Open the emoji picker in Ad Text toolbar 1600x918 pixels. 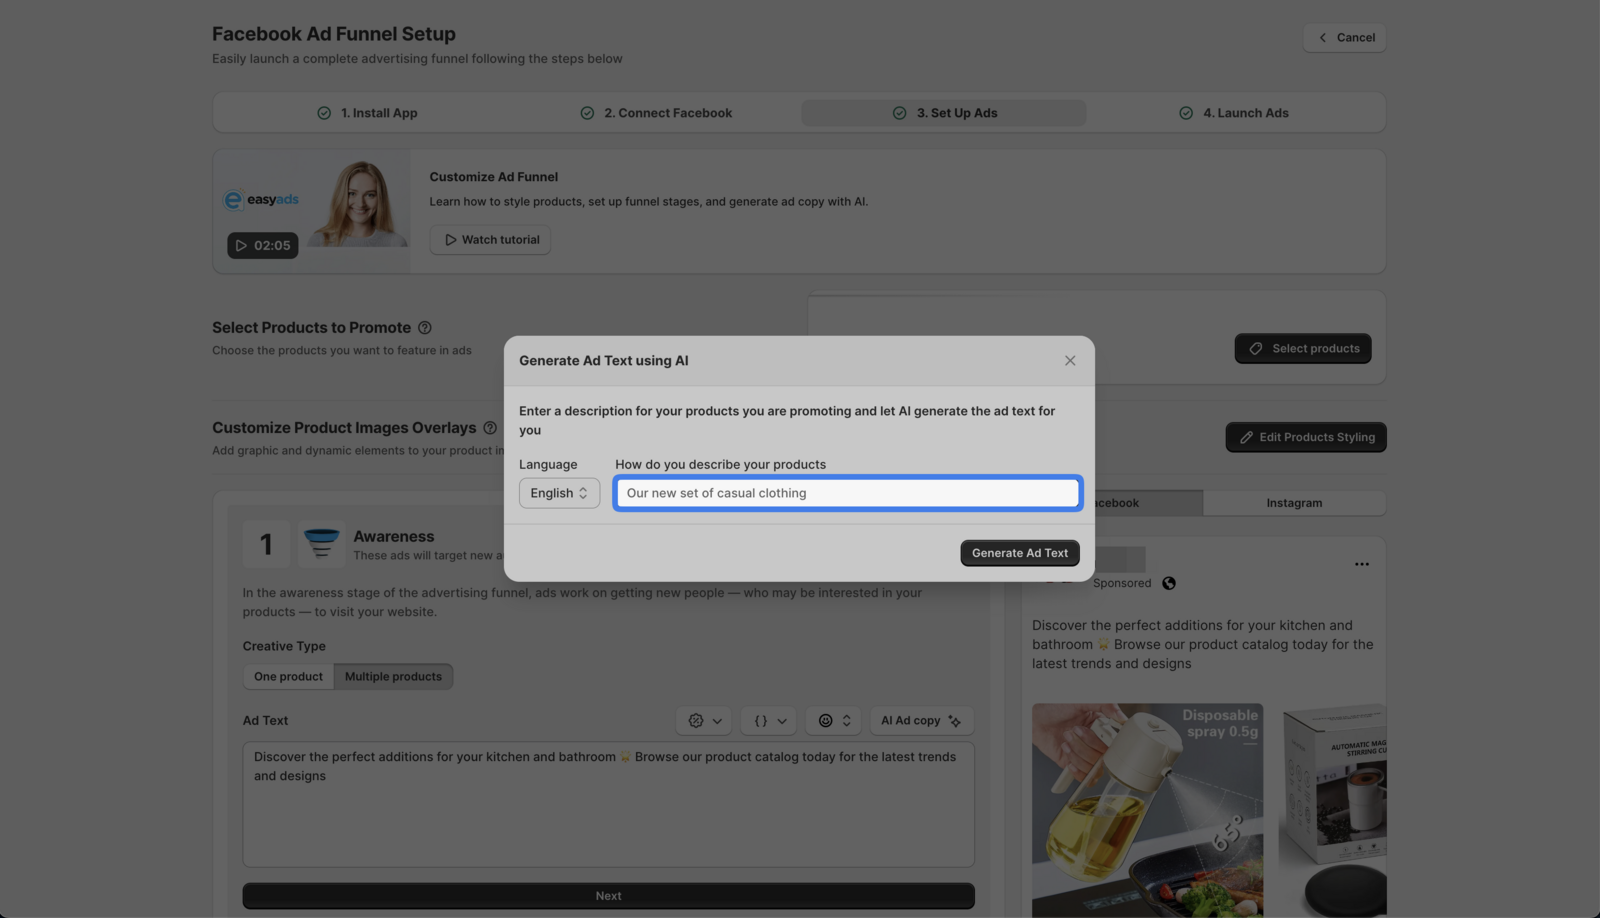[x=827, y=720]
